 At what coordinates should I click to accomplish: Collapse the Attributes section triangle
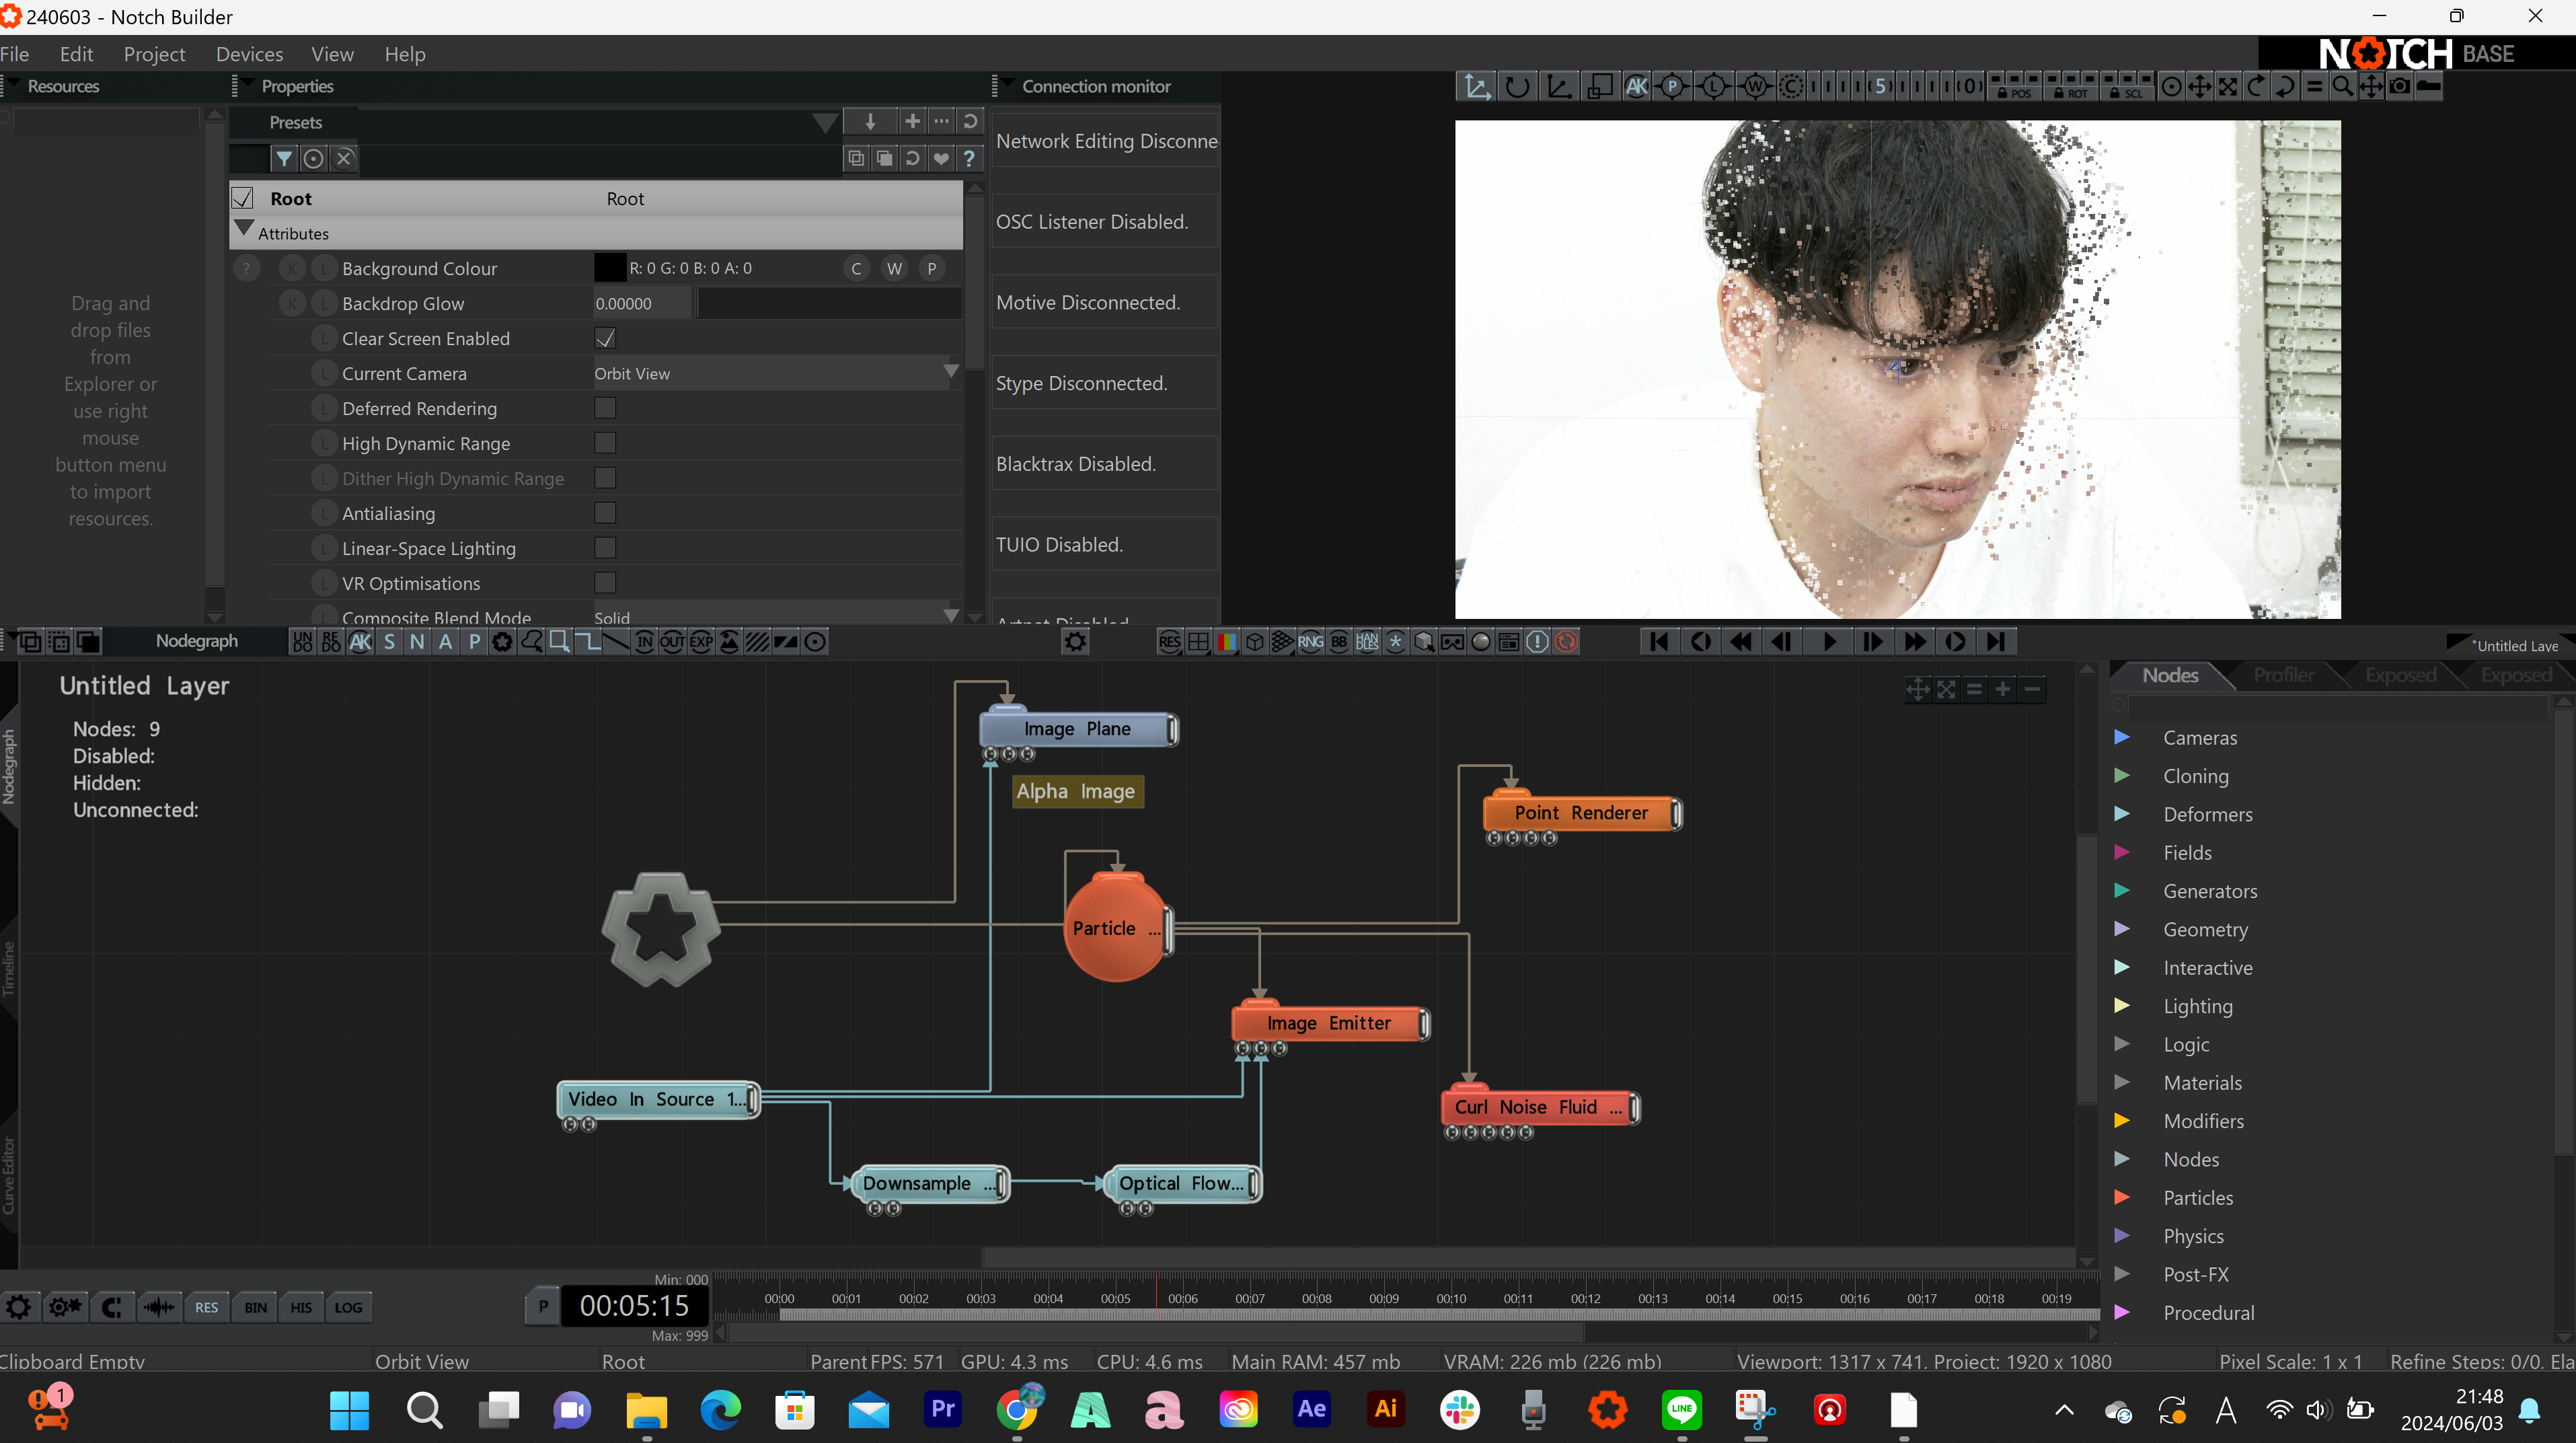click(x=243, y=230)
